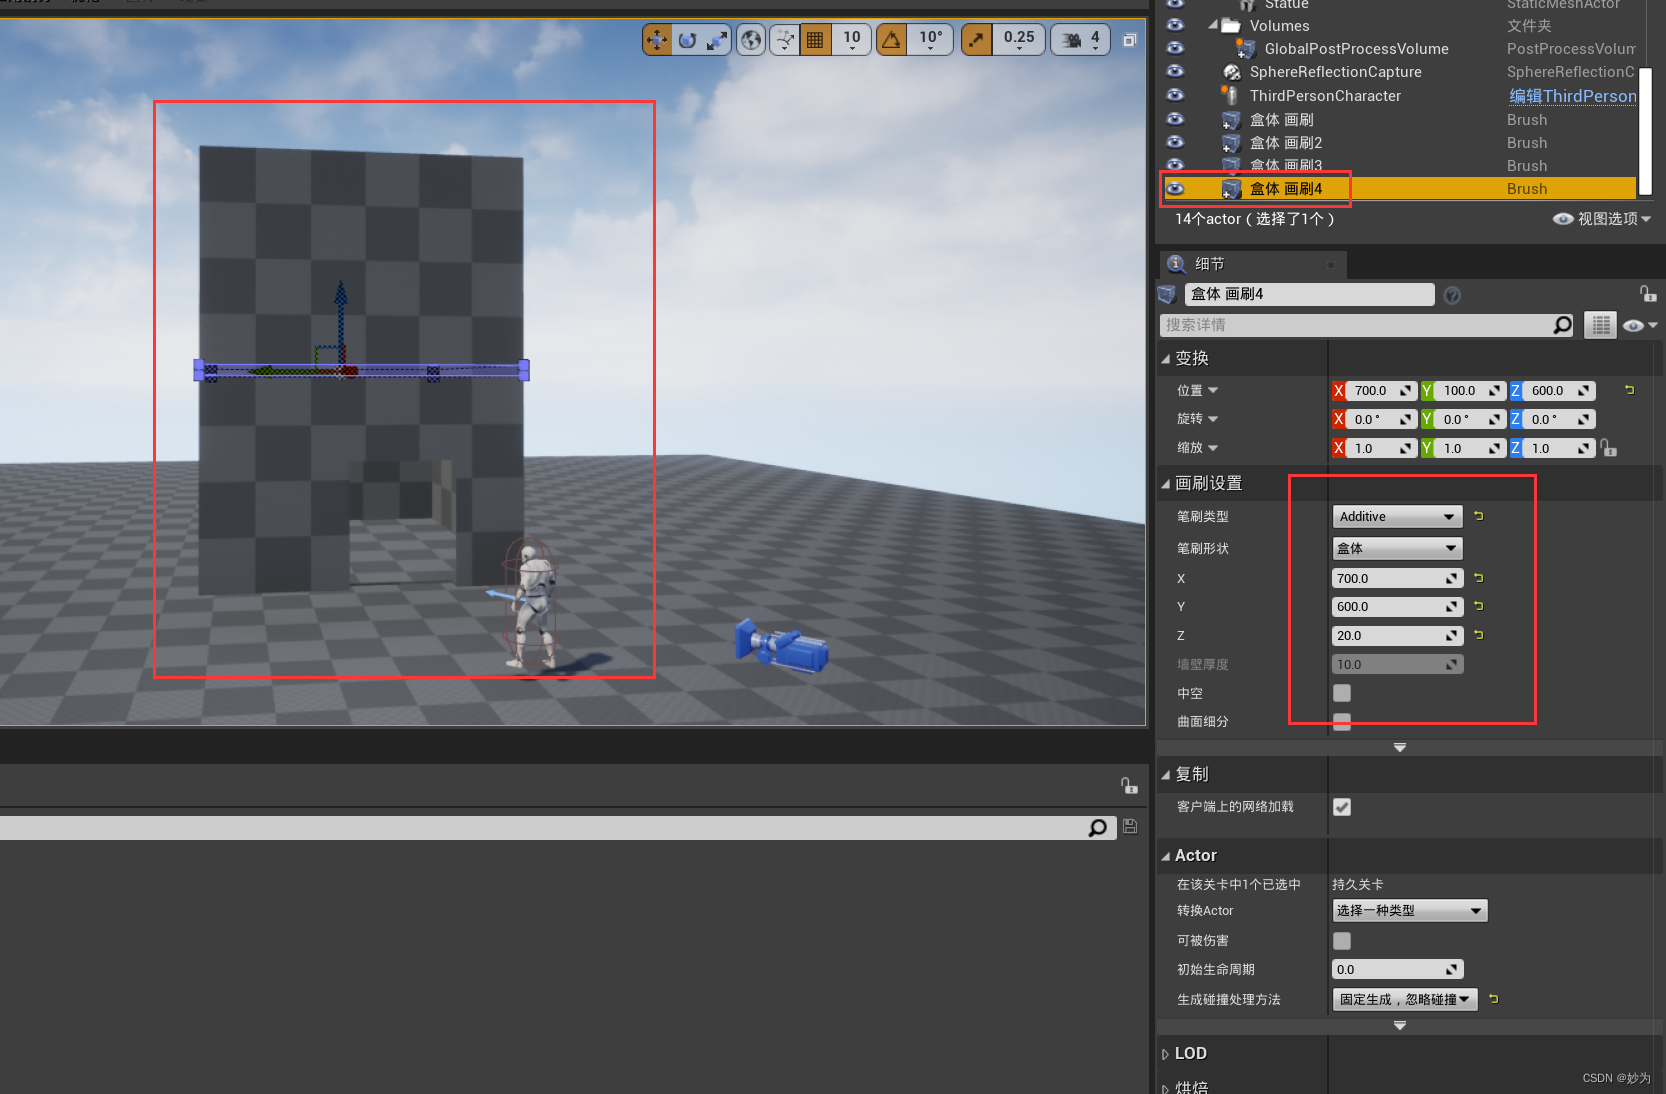Select the rotate gizmo tool
1666x1094 pixels.
[687, 40]
